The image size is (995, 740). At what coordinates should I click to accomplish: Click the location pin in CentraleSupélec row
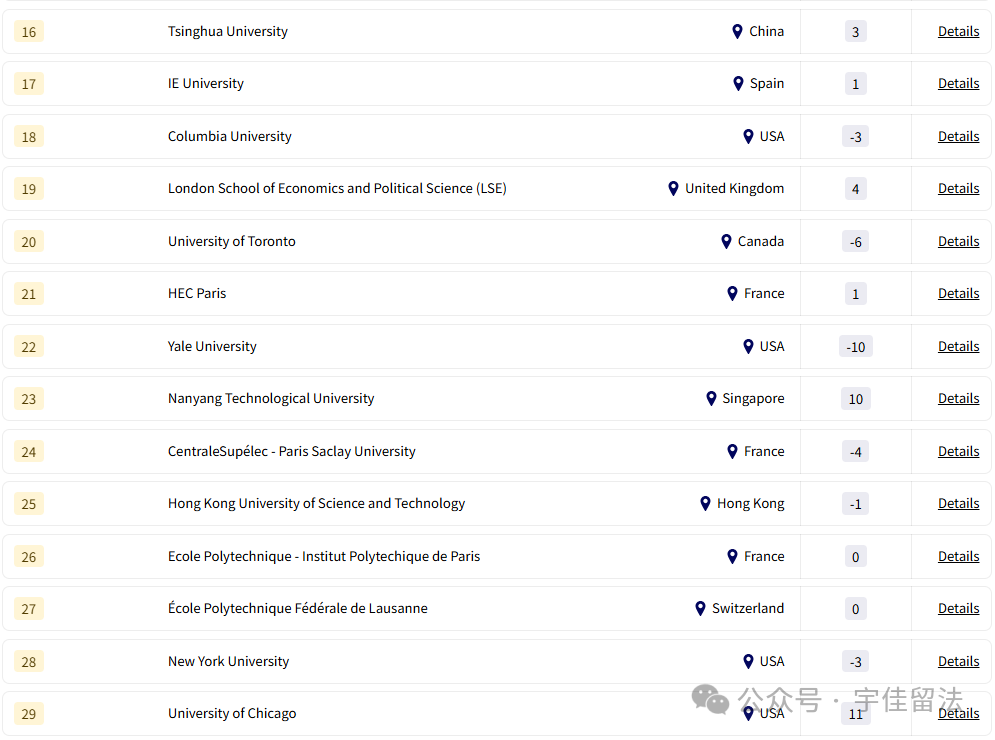click(732, 451)
